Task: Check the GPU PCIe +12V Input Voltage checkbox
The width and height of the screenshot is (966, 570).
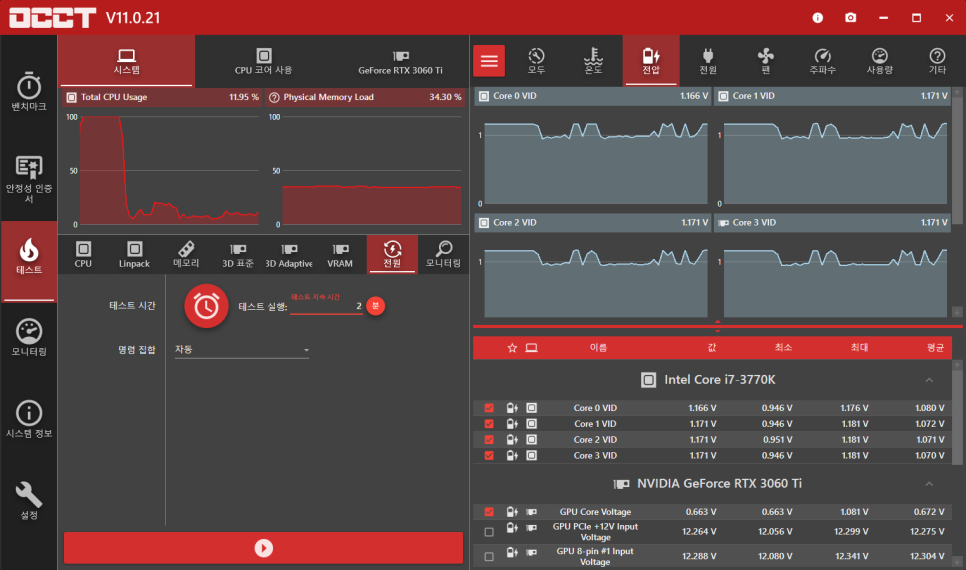Action: coord(489,532)
